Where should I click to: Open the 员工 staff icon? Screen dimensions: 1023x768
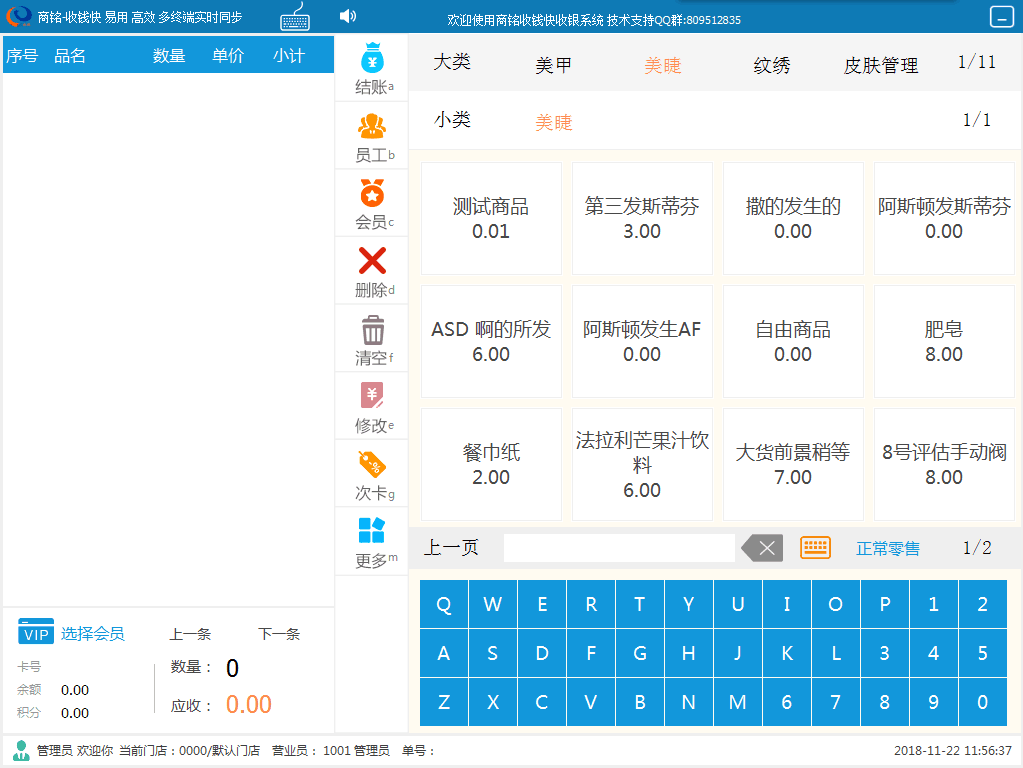(373, 126)
